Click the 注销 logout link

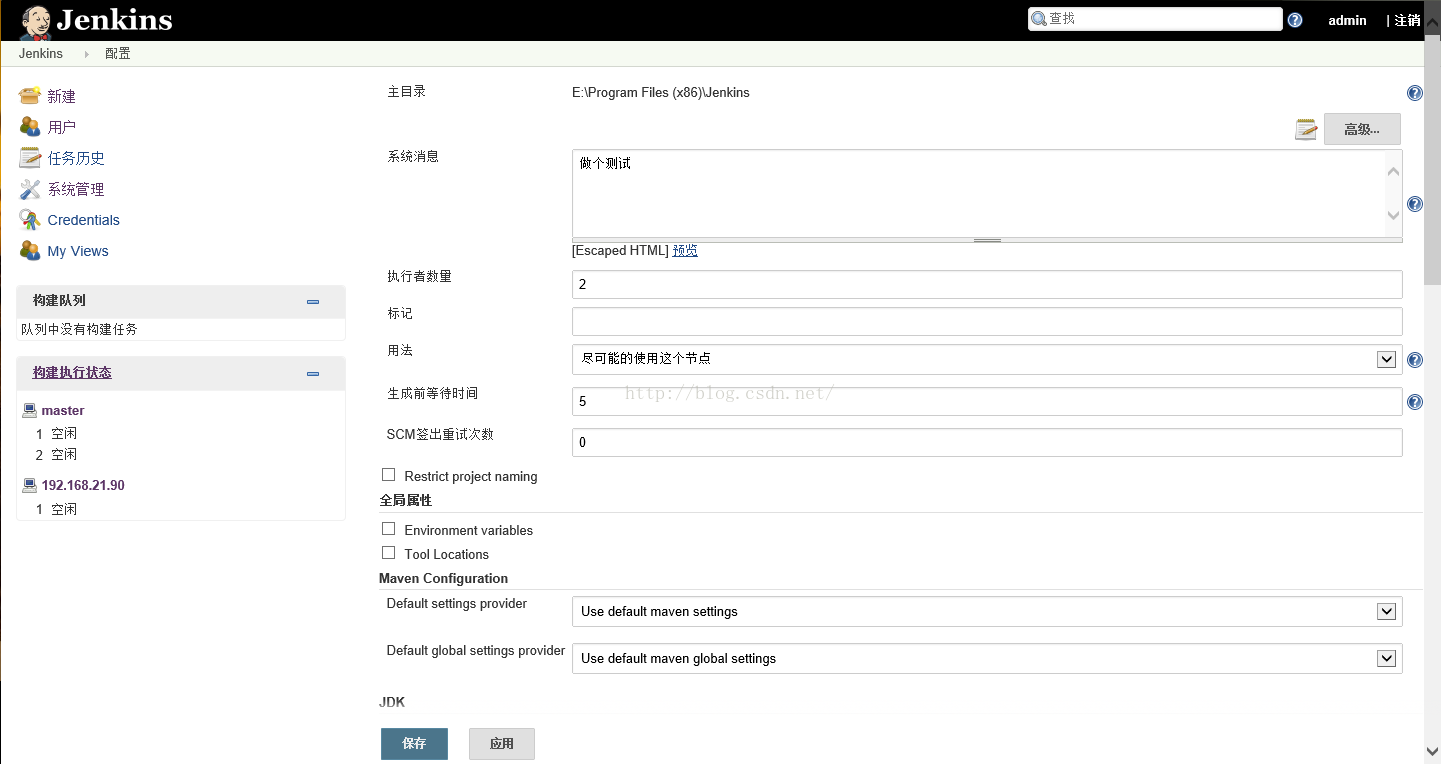pyautogui.click(x=1408, y=20)
